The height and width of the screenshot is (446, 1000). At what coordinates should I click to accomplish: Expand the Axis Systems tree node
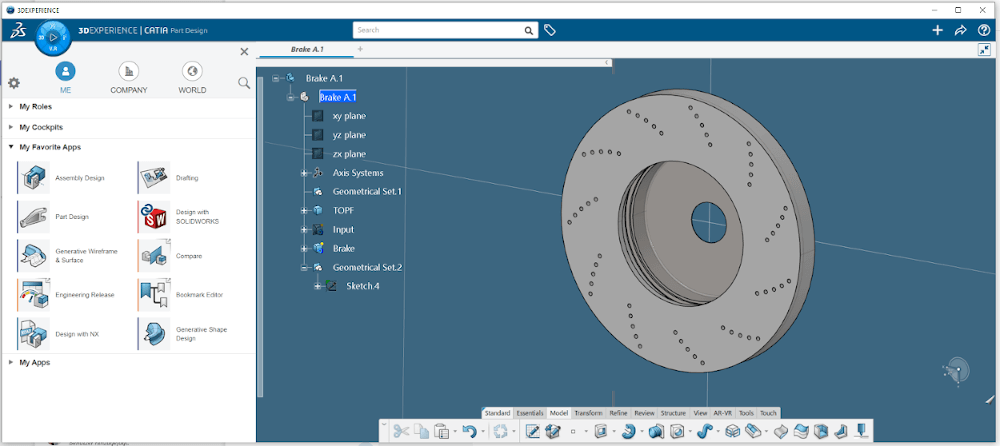pos(304,173)
